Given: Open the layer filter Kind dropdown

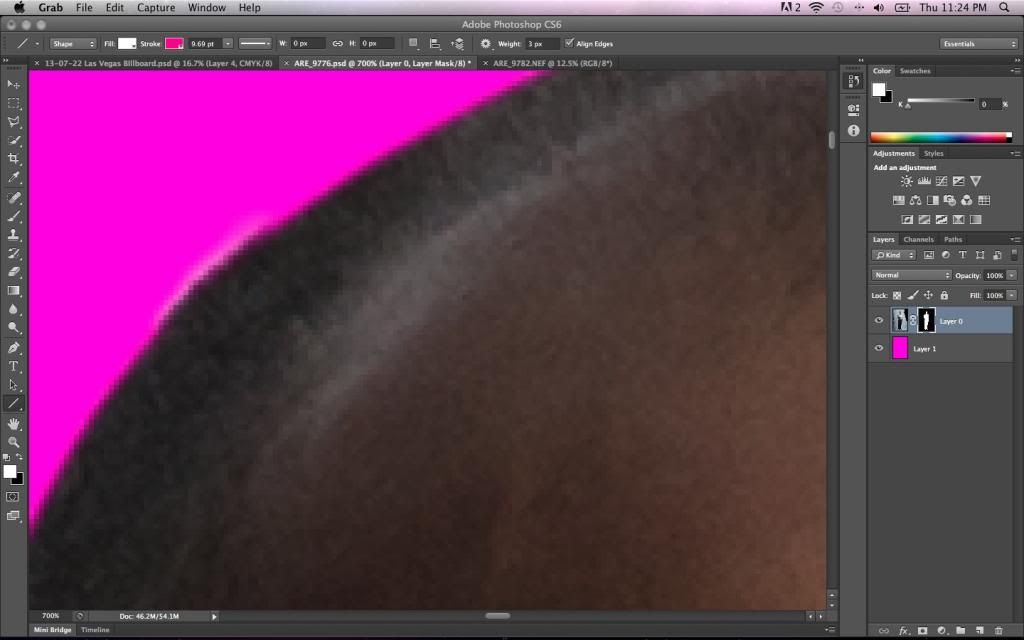Looking at the screenshot, I should [x=893, y=255].
